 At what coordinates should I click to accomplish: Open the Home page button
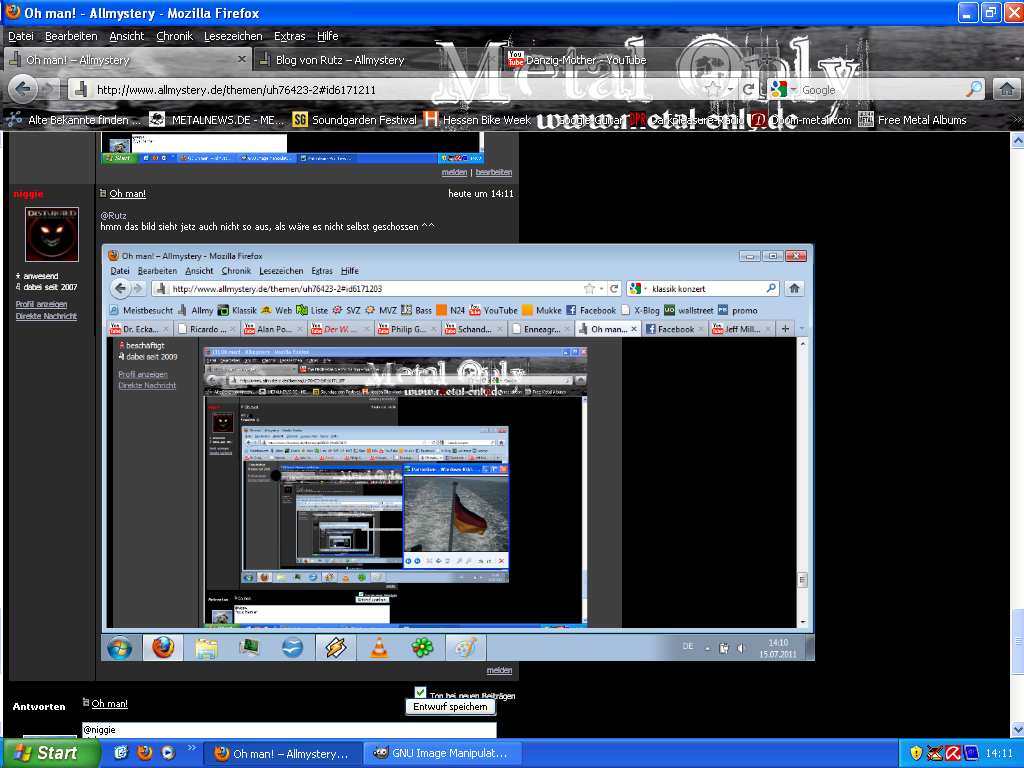click(x=1006, y=89)
